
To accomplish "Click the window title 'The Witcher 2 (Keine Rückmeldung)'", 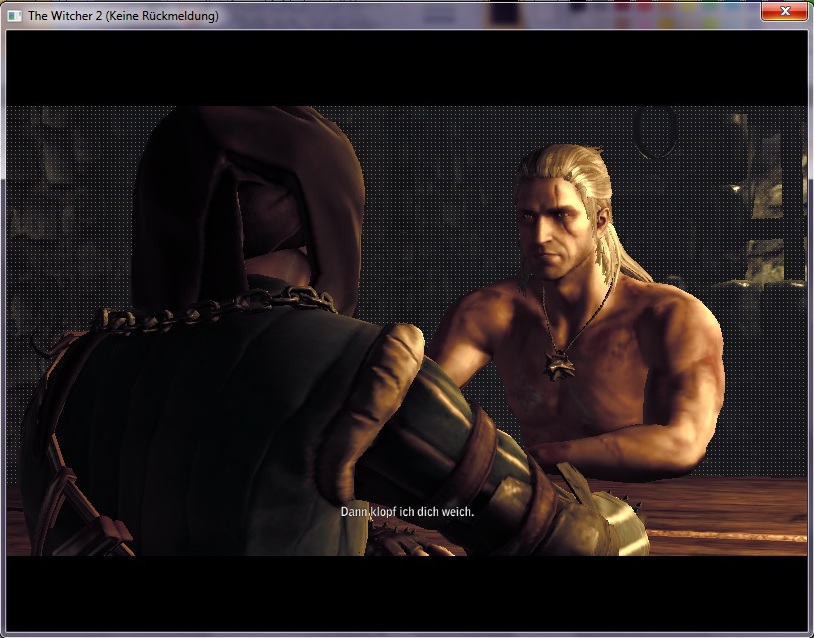I will (123, 16).
